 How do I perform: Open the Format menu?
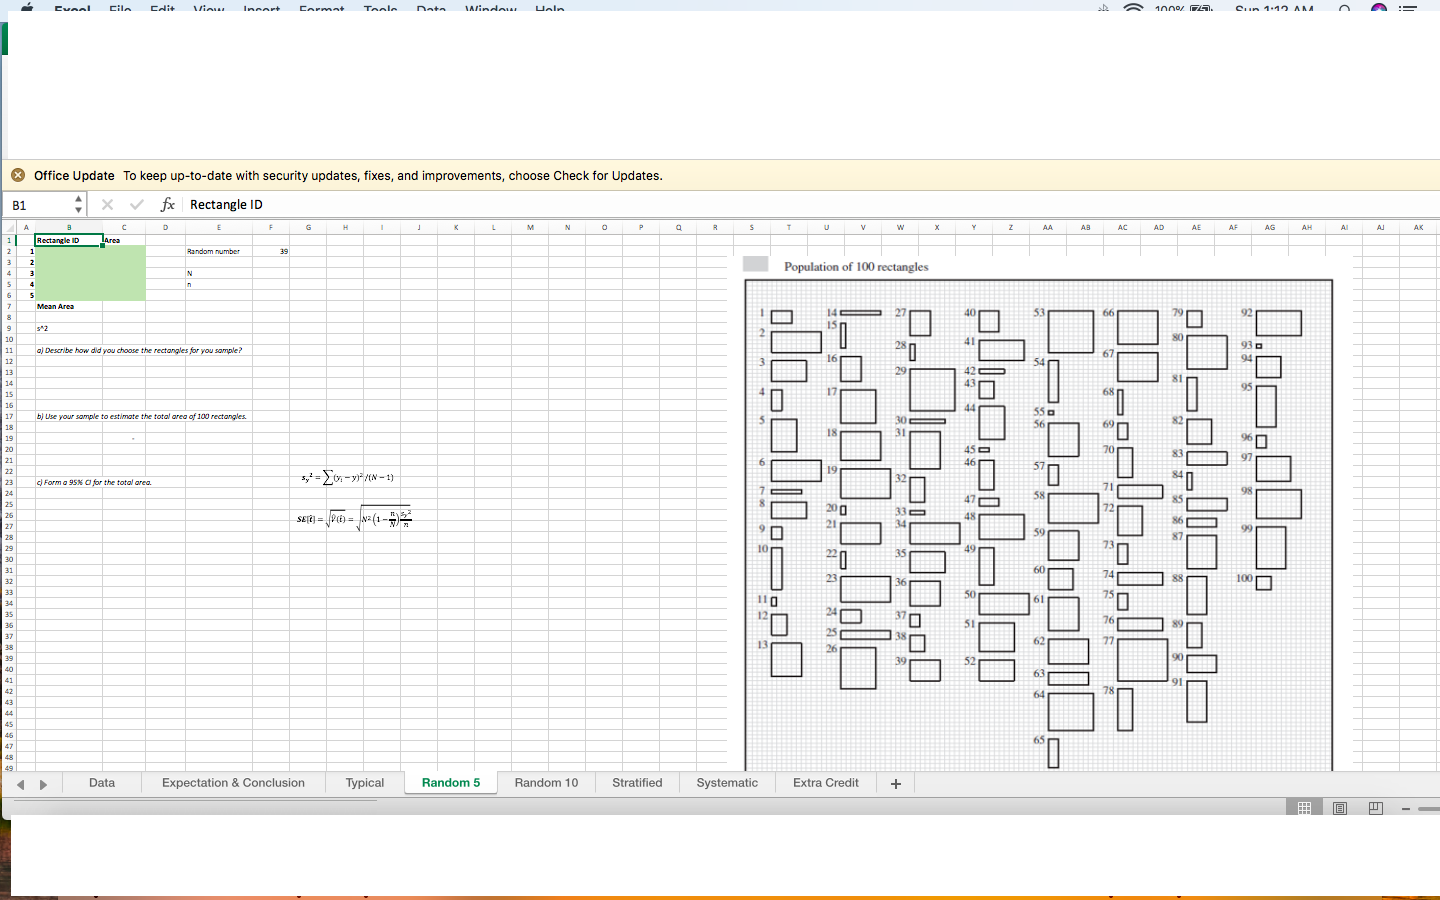tap(321, 11)
